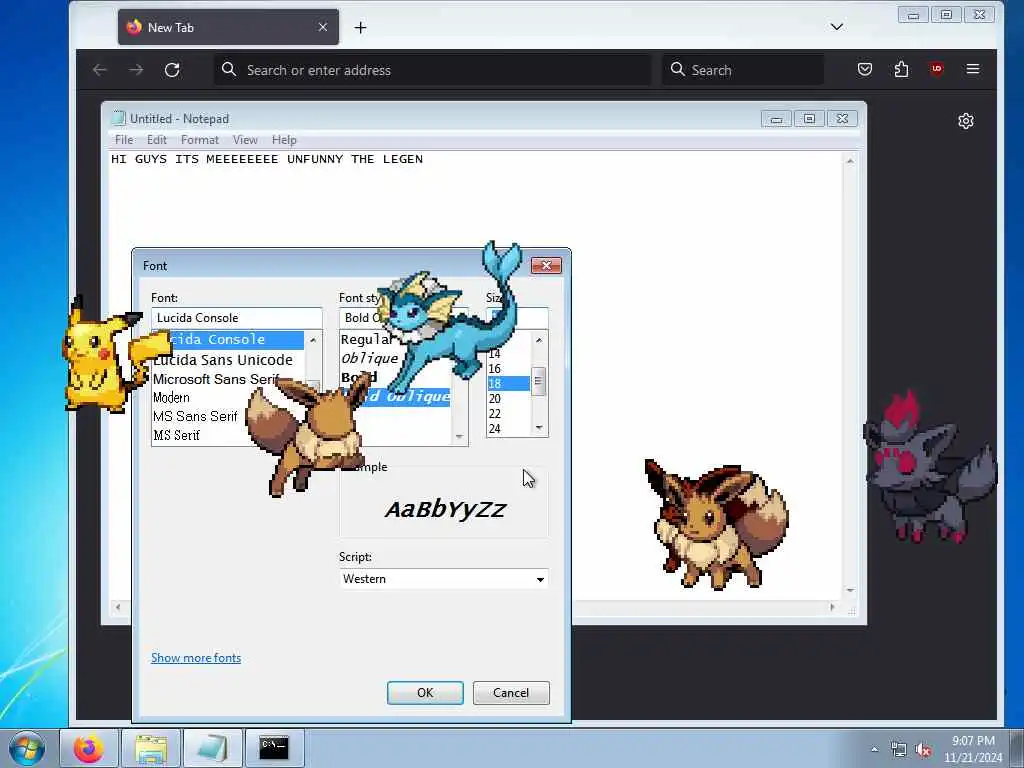This screenshot has height=768, width=1024.
Task: Open the Notepad File menu
Action: (x=123, y=140)
